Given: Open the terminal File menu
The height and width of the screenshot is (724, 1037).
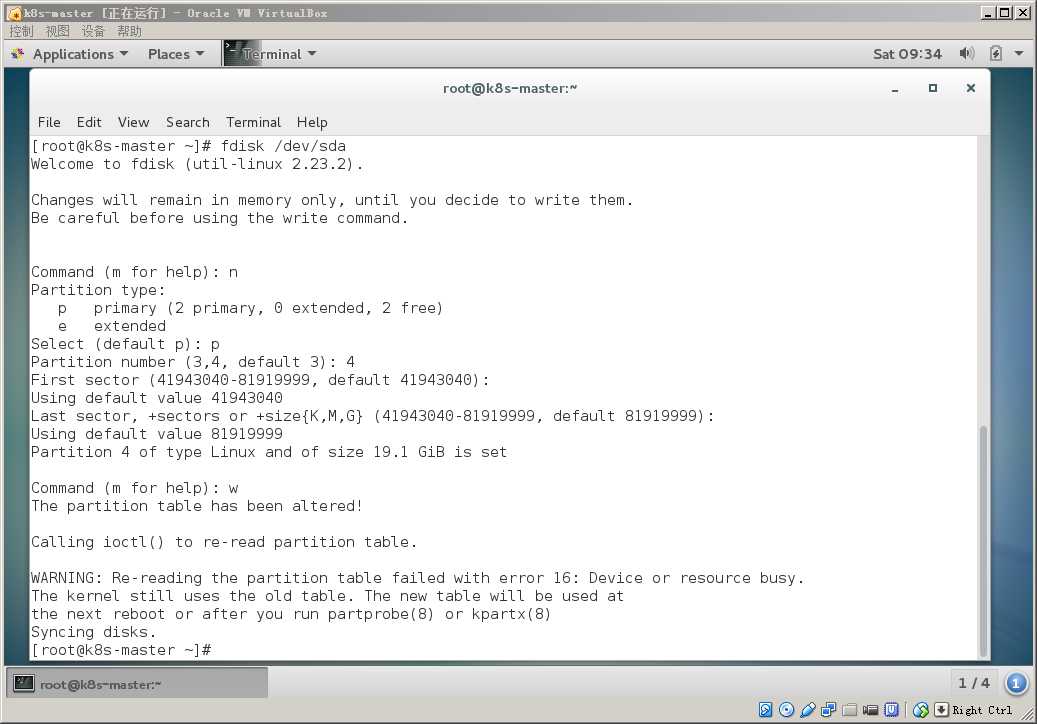Looking at the screenshot, I should tap(49, 122).
